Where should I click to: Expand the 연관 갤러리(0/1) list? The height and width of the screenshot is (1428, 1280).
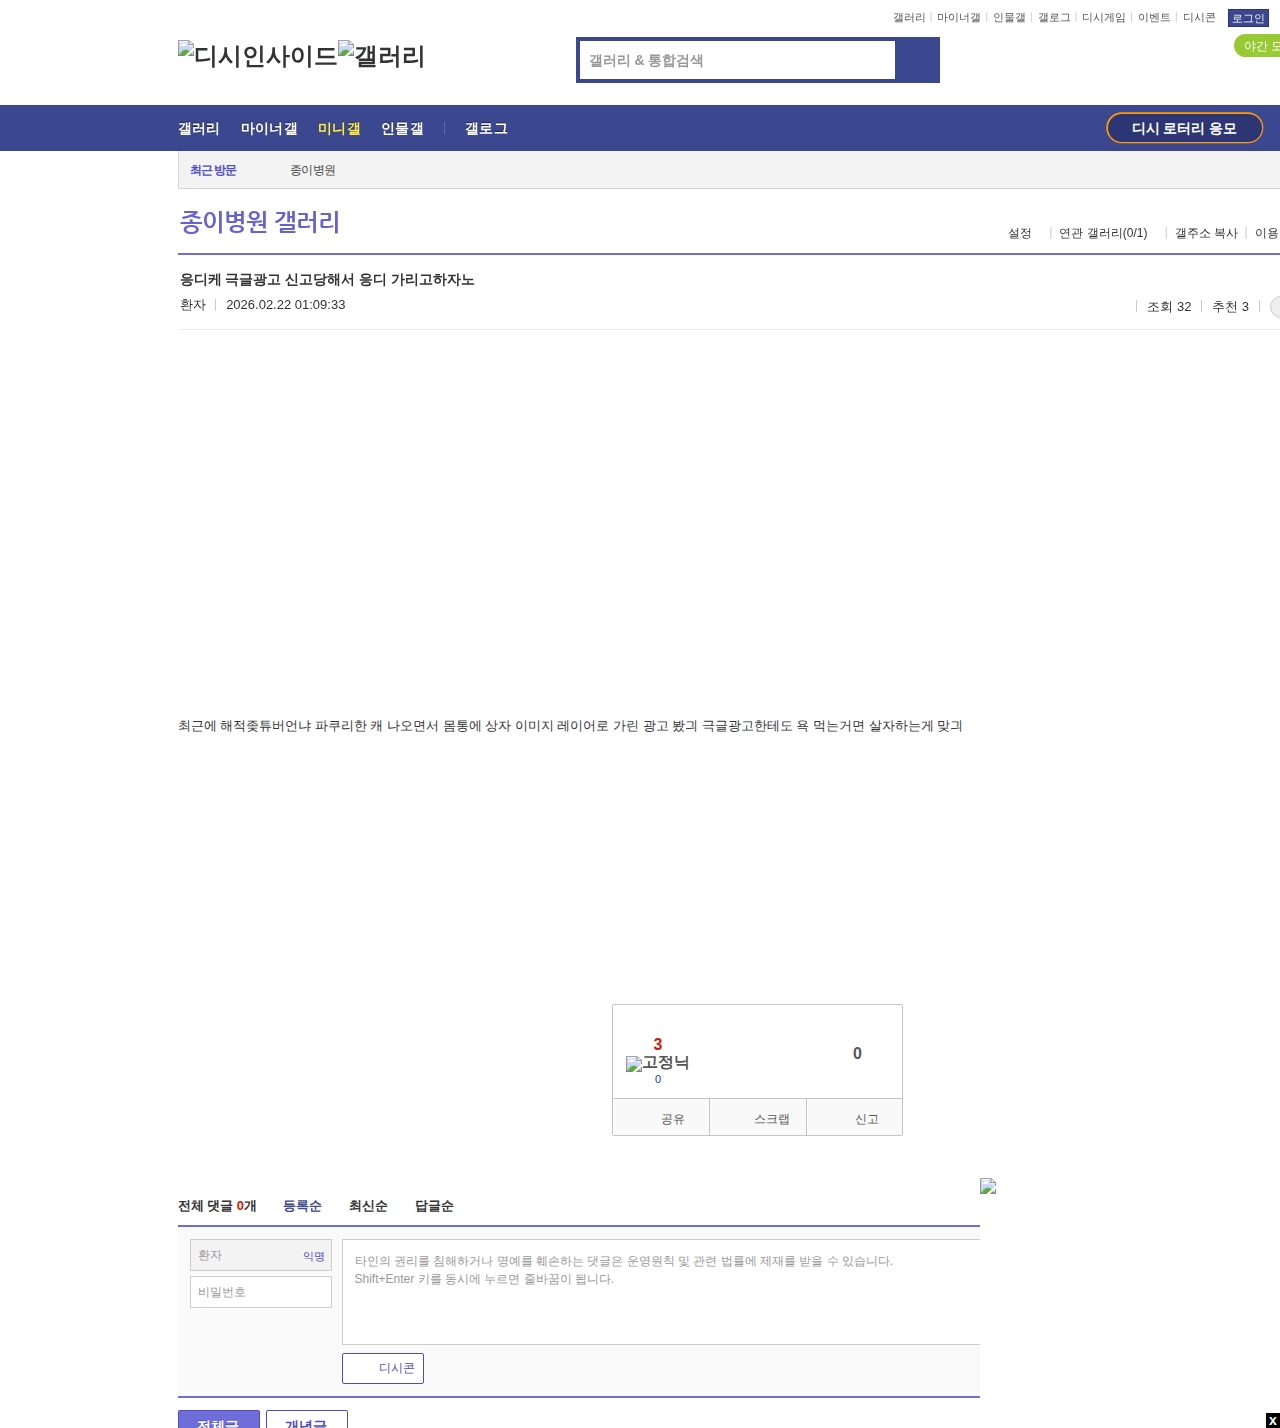[x=1102, y=233]
